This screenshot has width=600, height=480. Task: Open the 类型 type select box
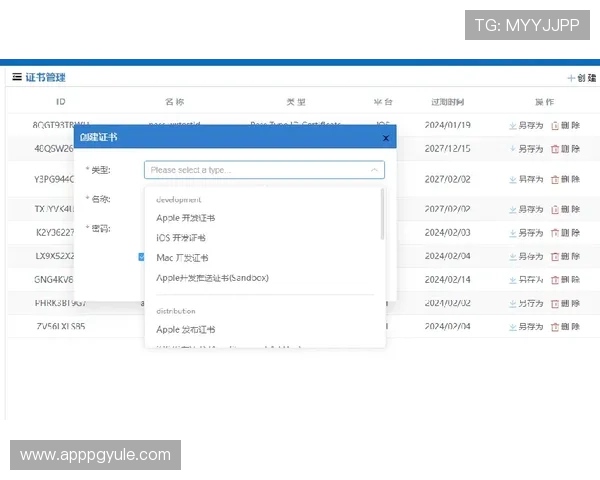tap(264, 170)
